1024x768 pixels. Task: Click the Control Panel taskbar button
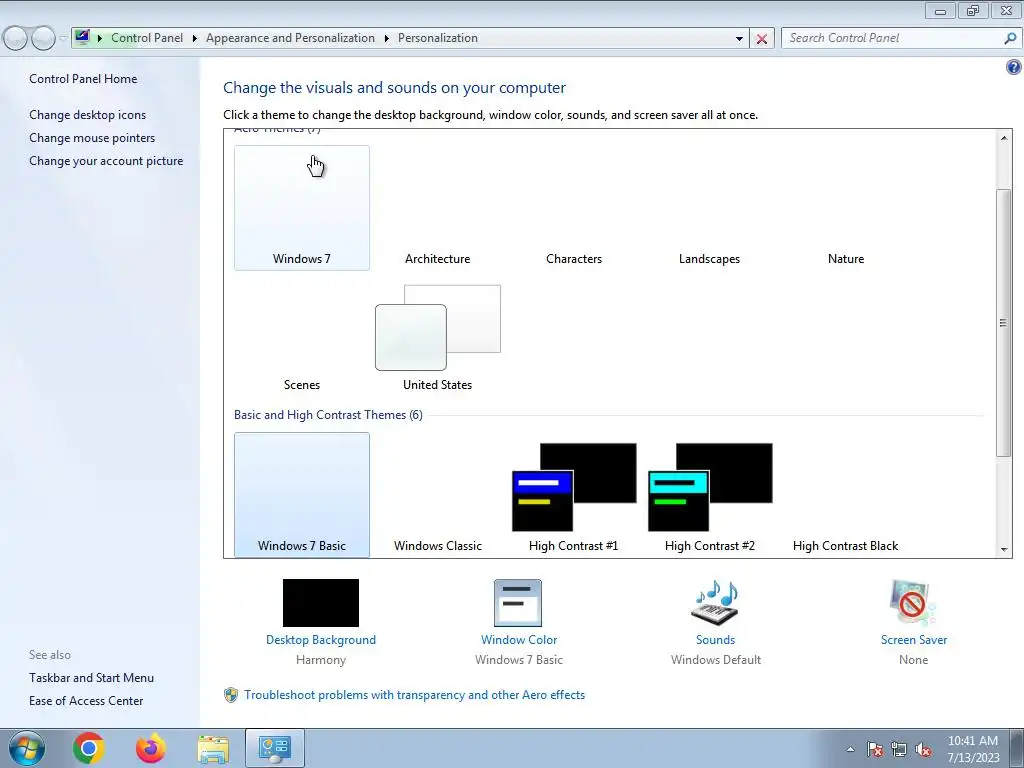tap(274, 748)
